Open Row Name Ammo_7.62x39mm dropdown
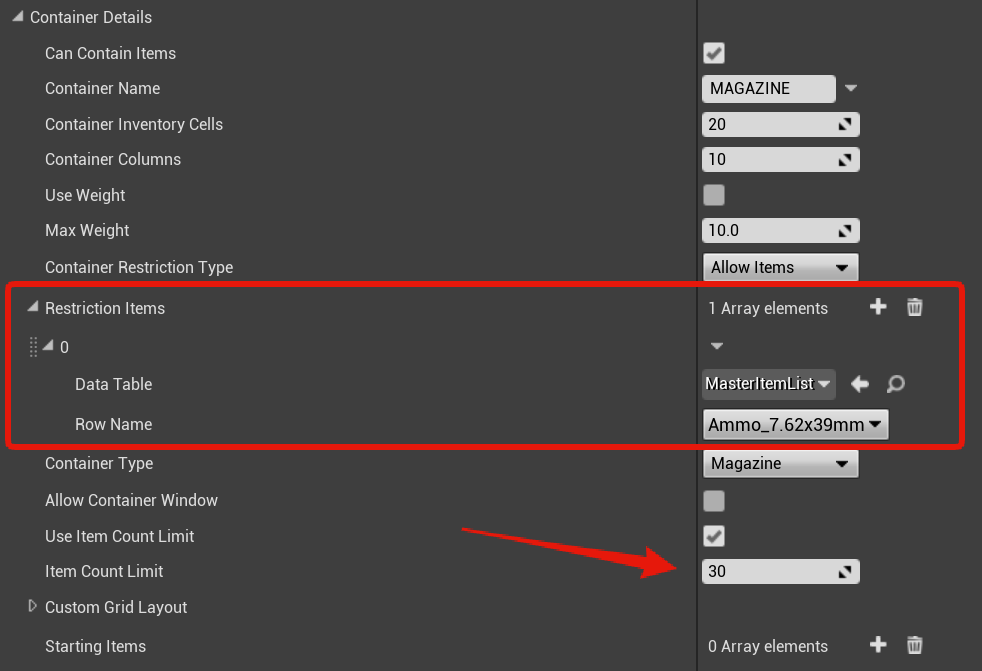Screen dimensions: 982x671 [795, 425]
